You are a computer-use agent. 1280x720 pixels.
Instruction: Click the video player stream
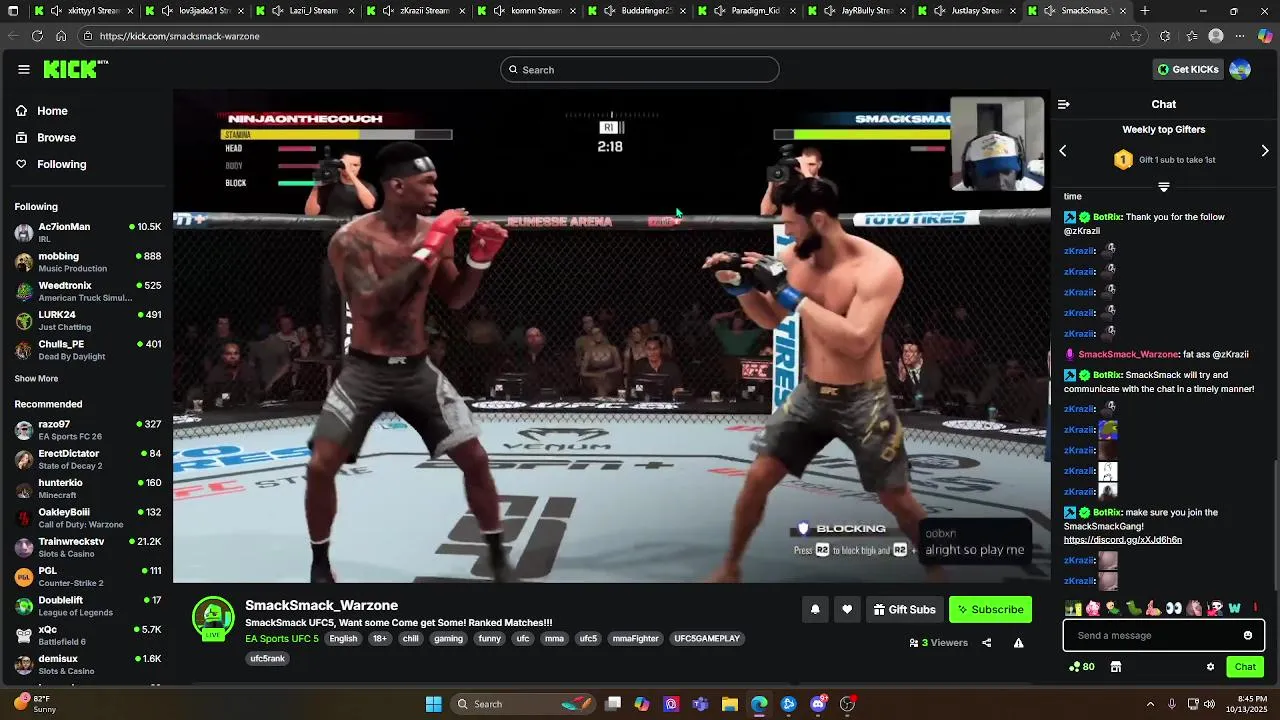[x=611, y=337]
